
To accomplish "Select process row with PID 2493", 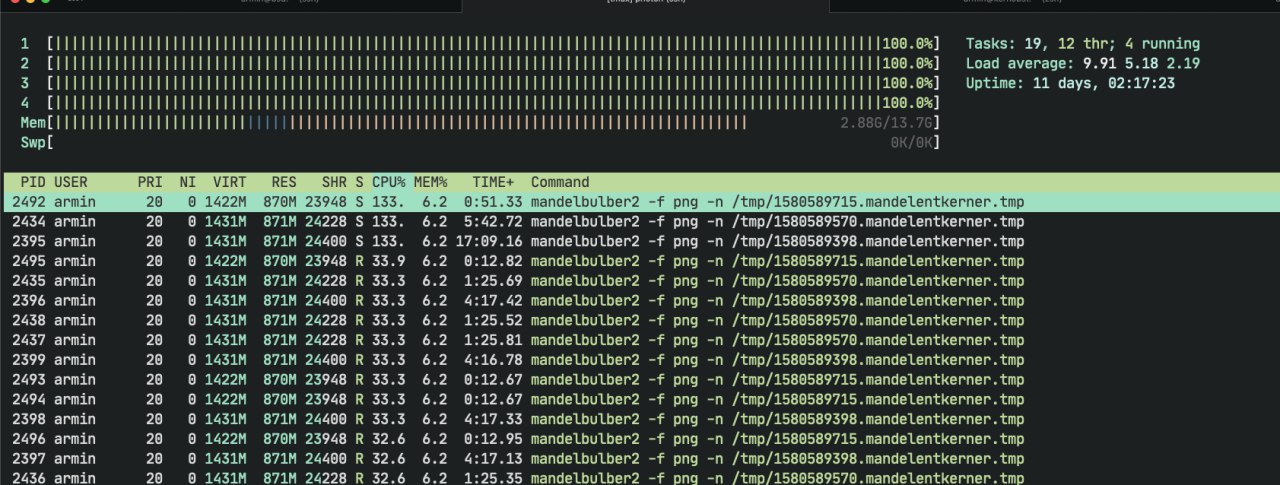I will point(640,380).
